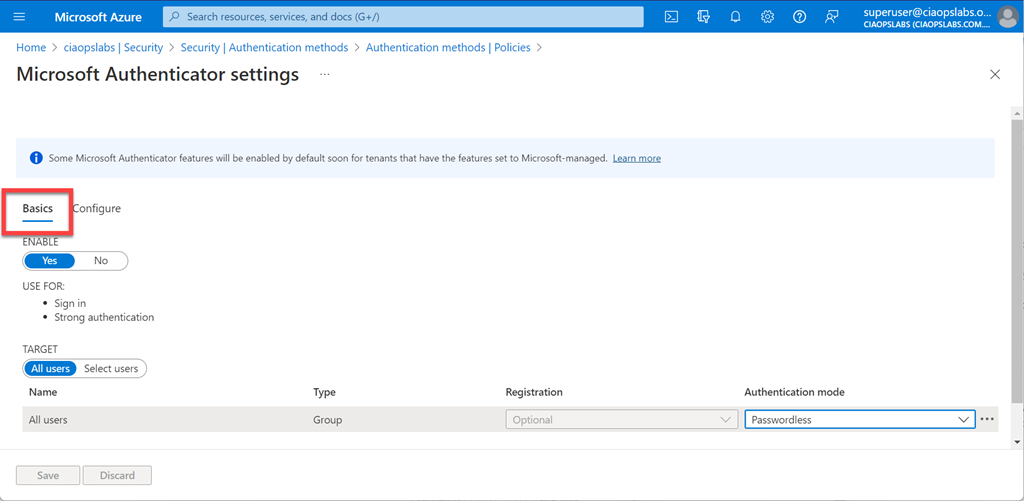Viewport: 1024px width, 501px height.
Task: Set Enable toggle to Yes
Action: point(50,261)
